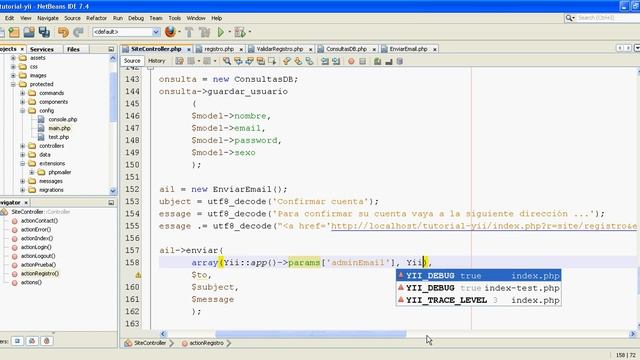Open the Run Project dropdown arrow

click(x=229, y=32)
